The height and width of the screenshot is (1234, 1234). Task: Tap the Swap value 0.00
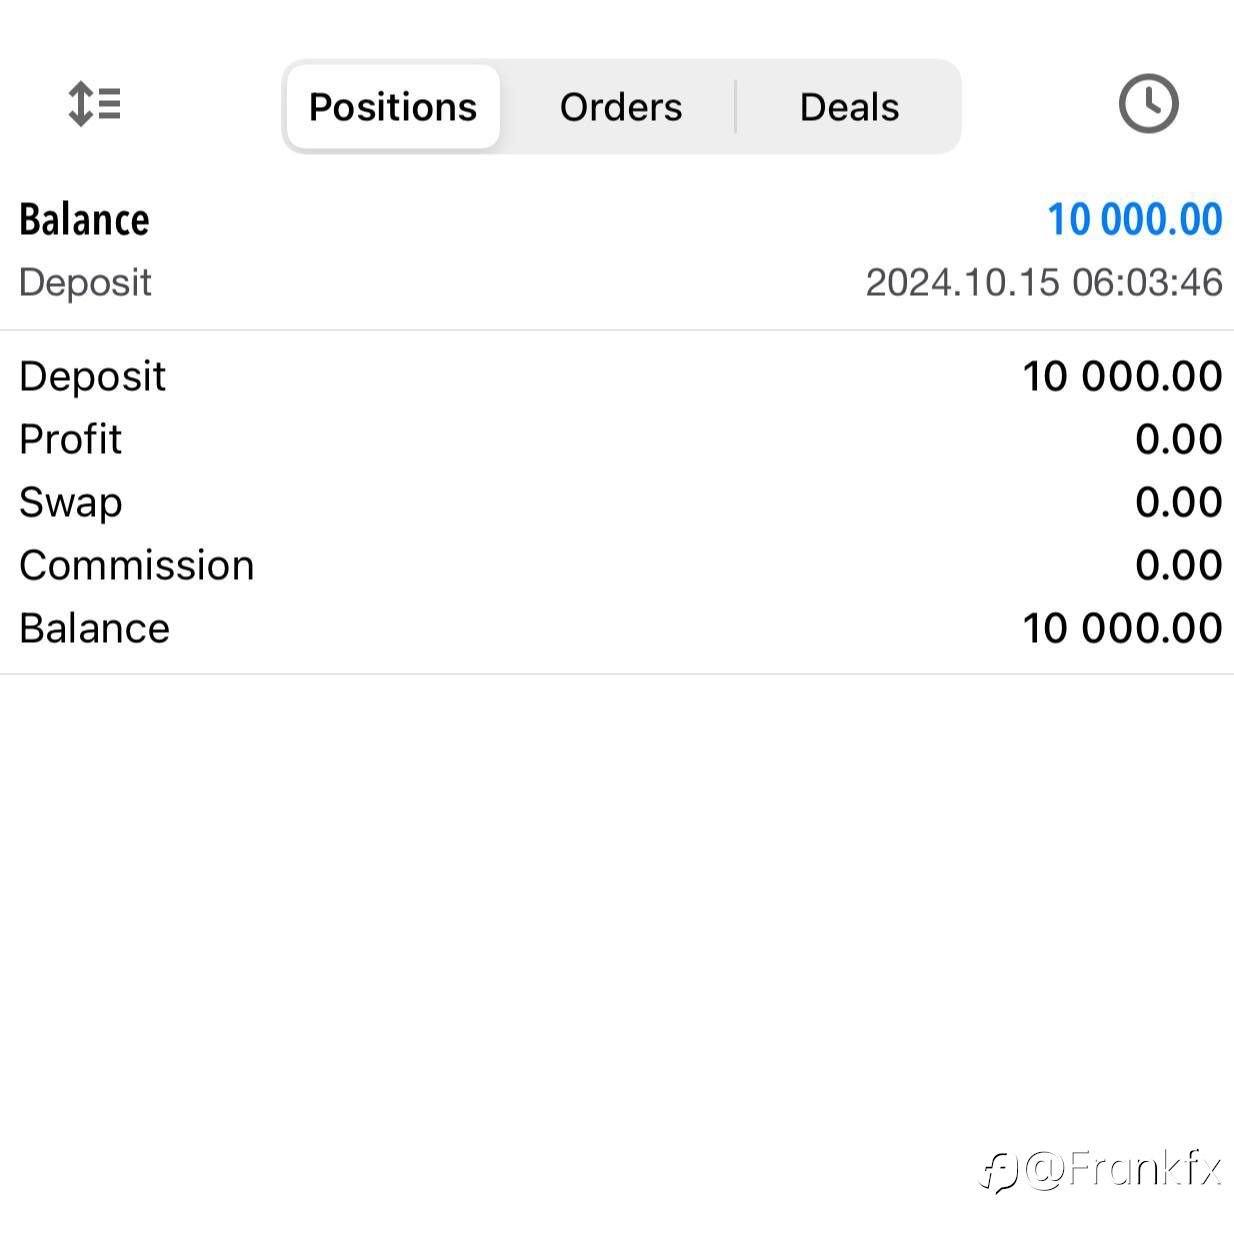[x=1178, y=502]
